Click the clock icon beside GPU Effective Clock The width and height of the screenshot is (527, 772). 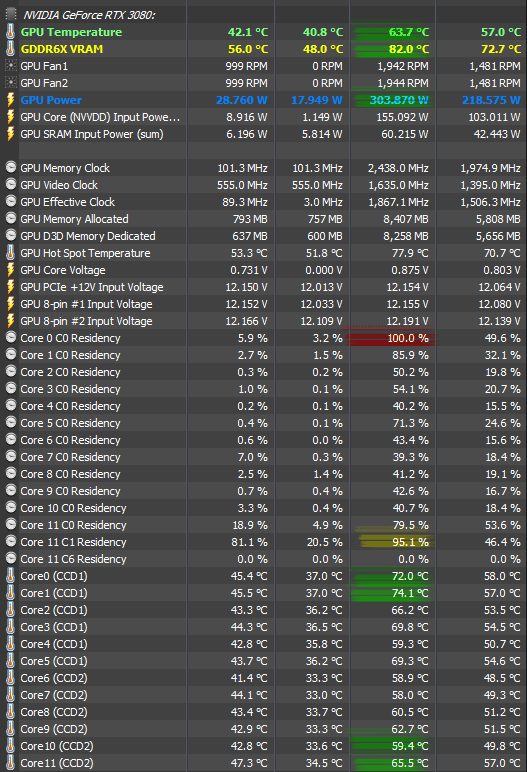point(10,201)
